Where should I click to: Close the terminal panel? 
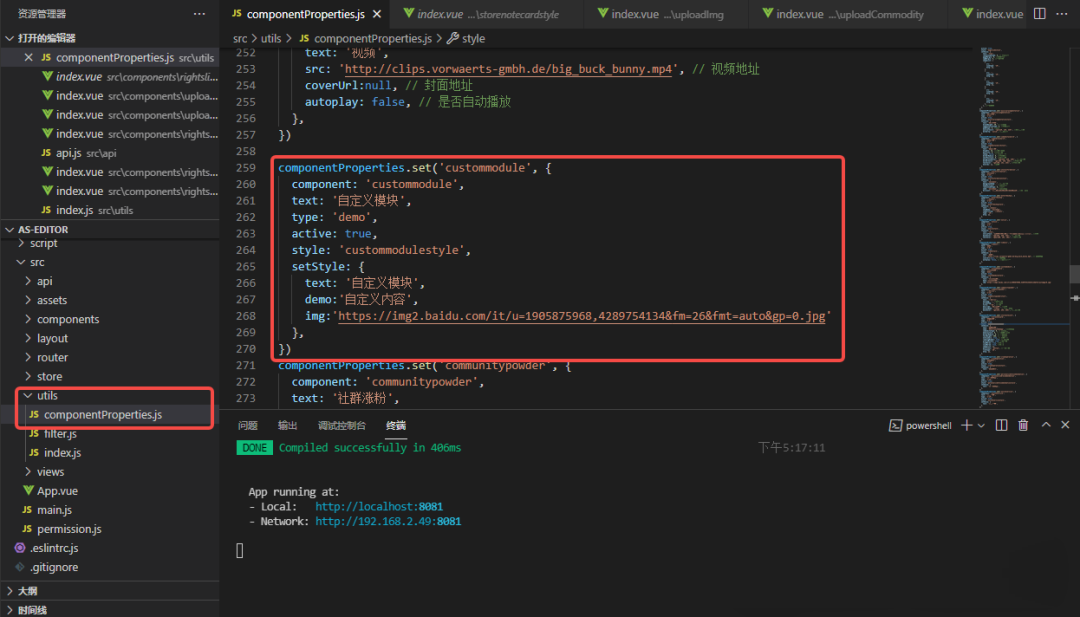1065,425
